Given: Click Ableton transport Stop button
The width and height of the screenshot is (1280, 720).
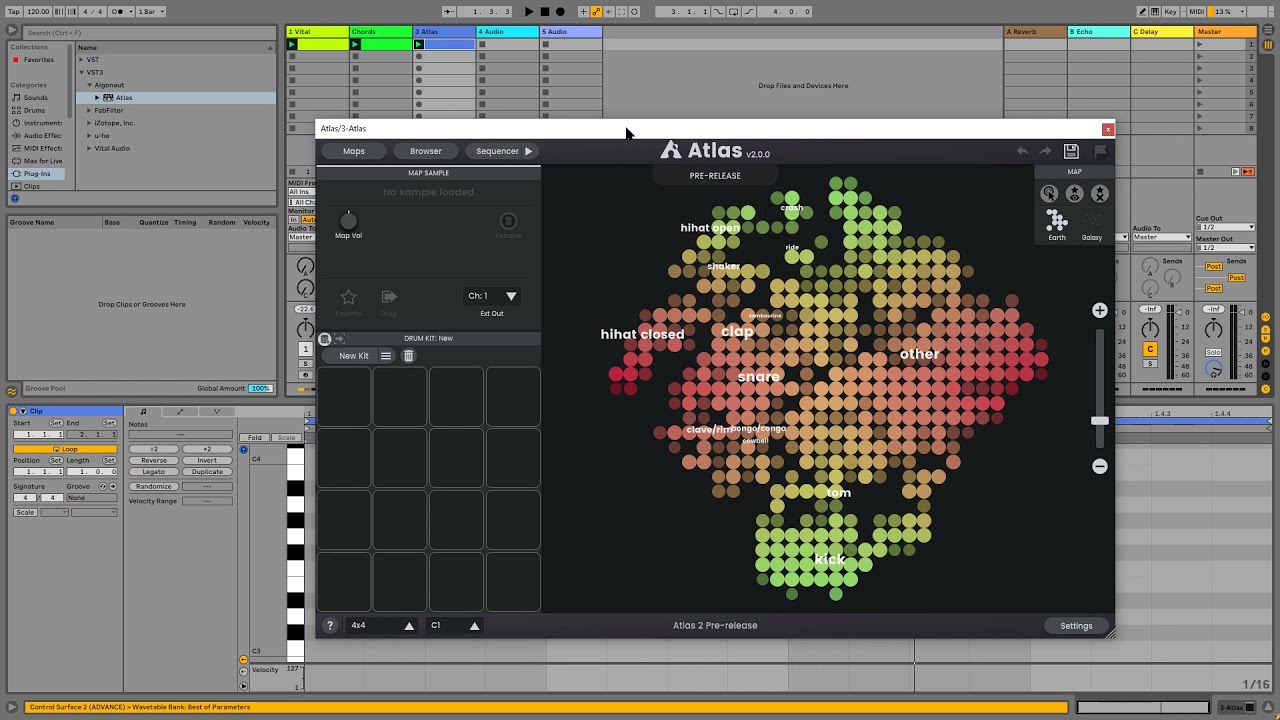Looking at the screenshot, I should pos(544,12).
